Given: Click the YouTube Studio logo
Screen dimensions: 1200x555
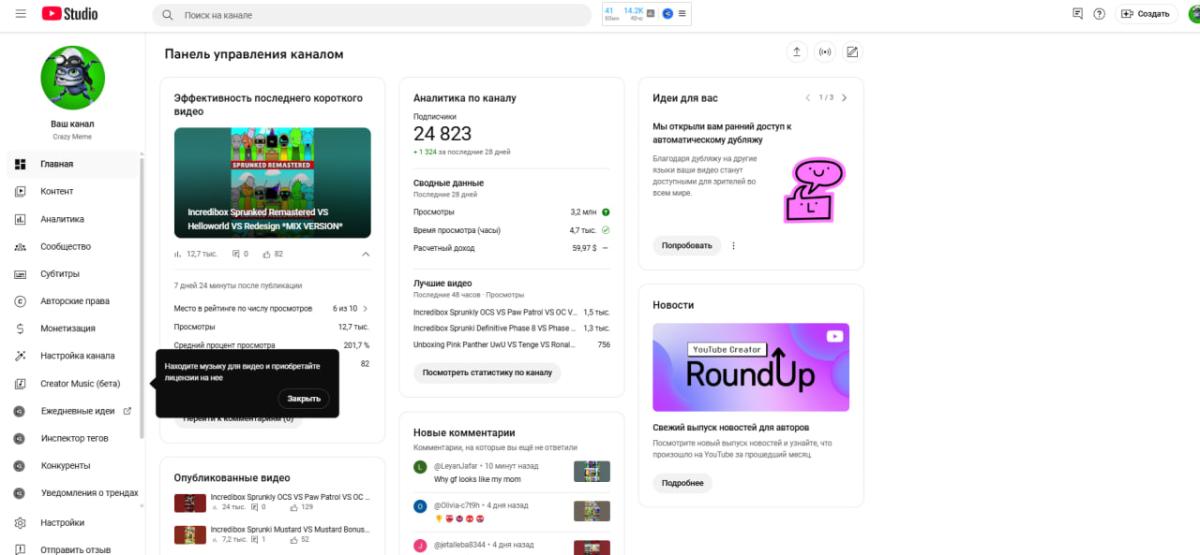Looking at the screenshot, I should pyautogui.click(x=70, y=14).
